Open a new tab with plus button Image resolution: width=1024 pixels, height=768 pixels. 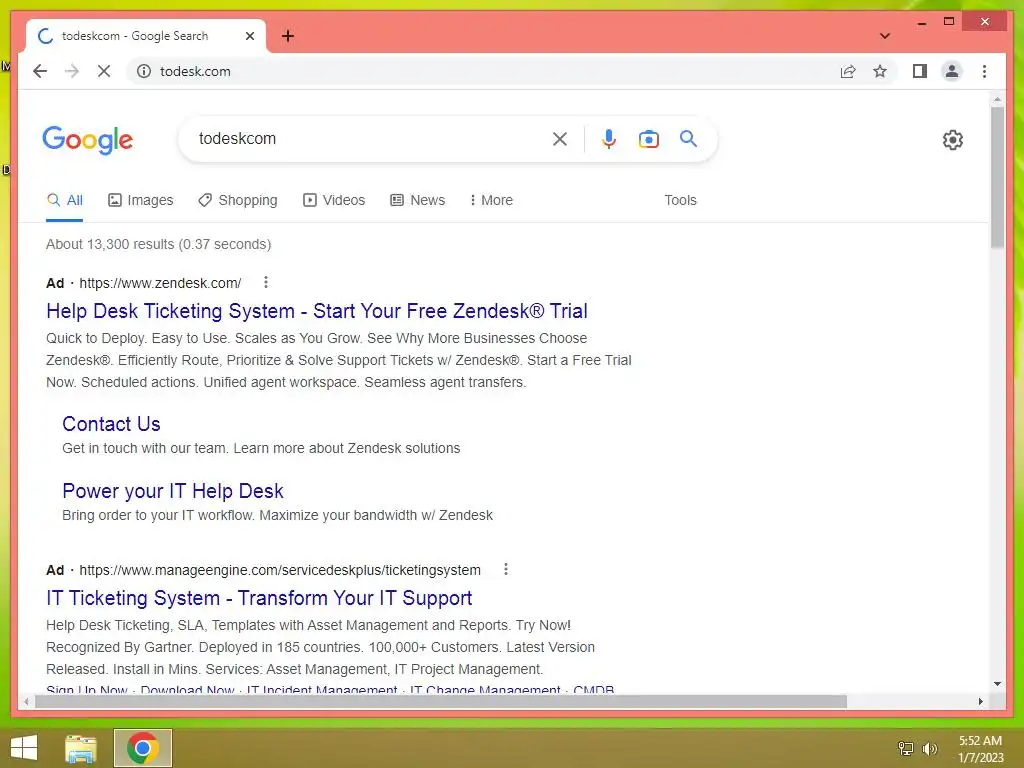288,36
